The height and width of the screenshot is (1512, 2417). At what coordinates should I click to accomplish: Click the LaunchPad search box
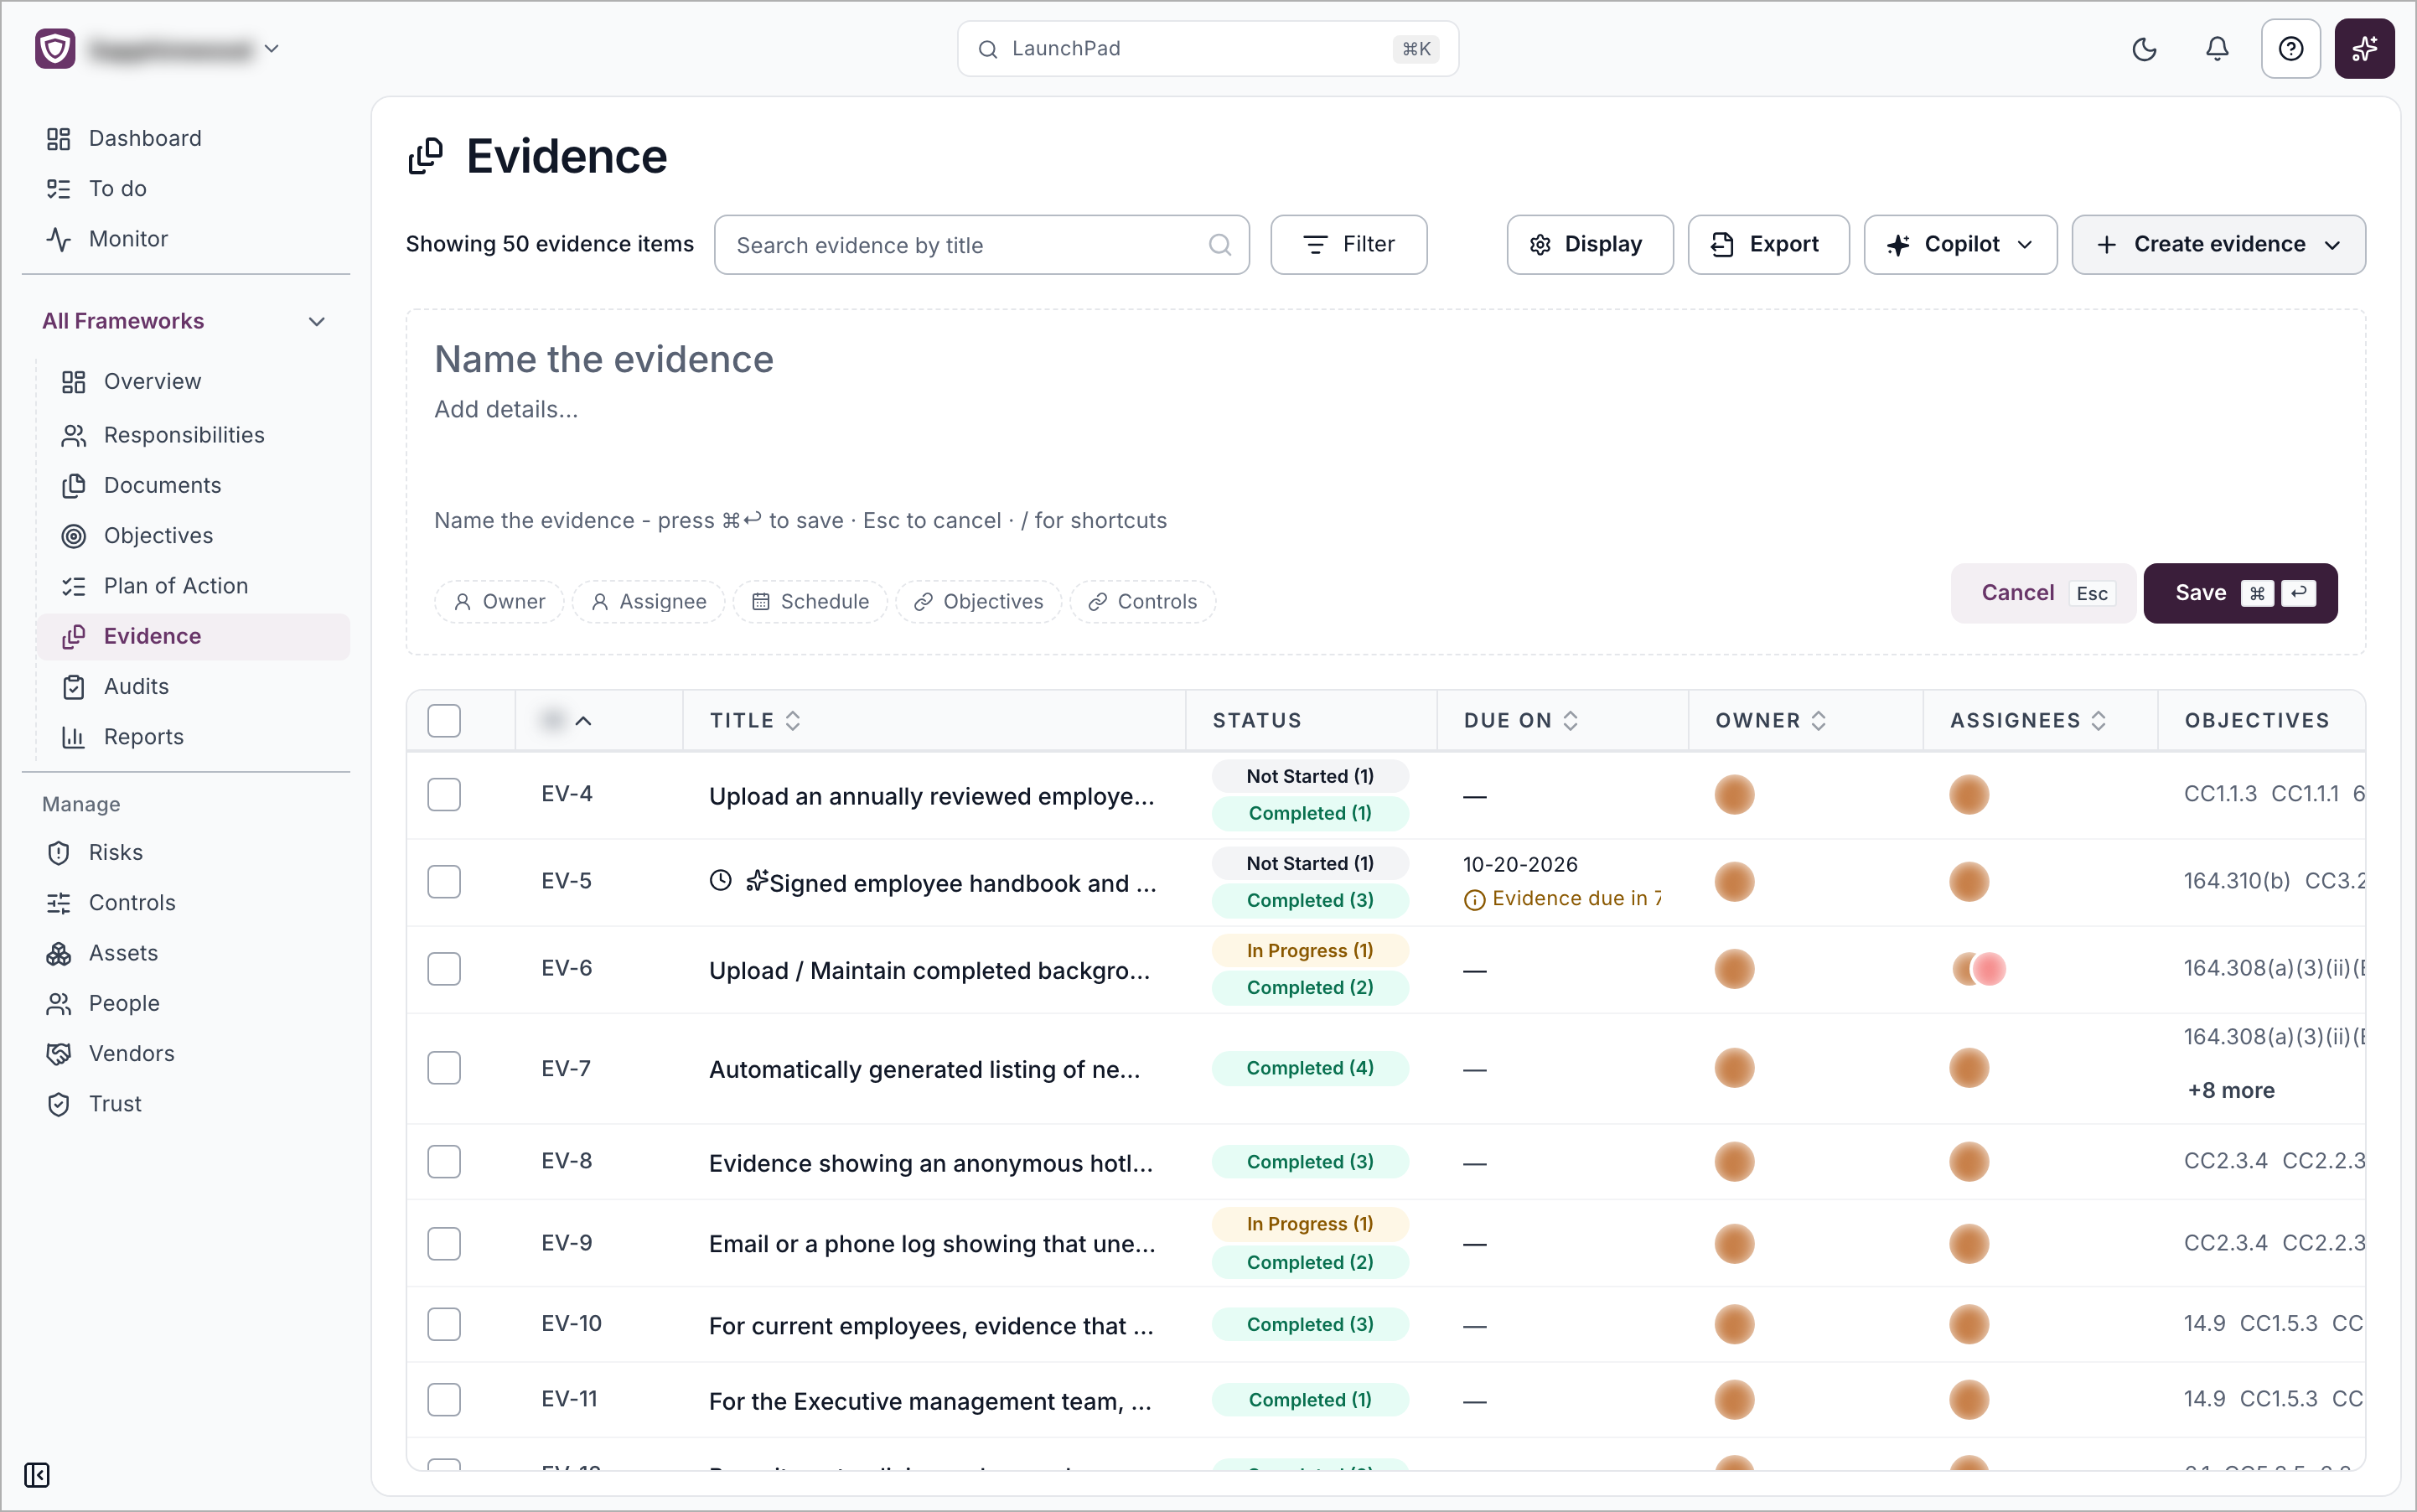[1208, 49]
